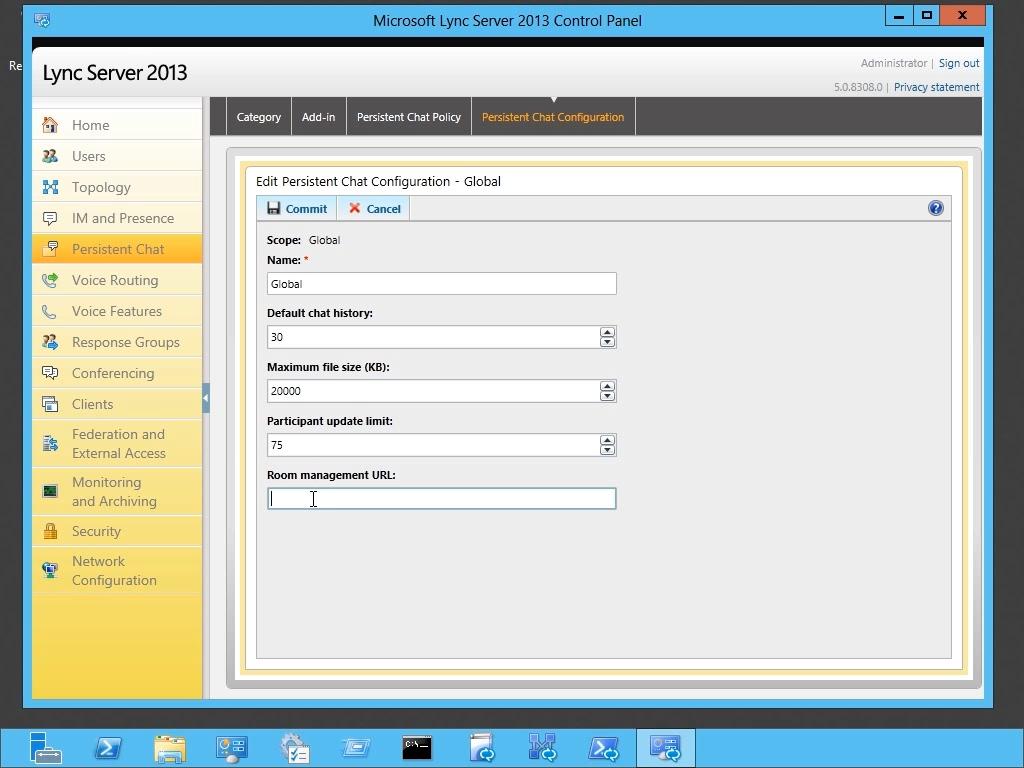1024x768 pixels.
Task: Open Server Manager from the taskbar
Action: pyautogui.click(x=46, y=748)
